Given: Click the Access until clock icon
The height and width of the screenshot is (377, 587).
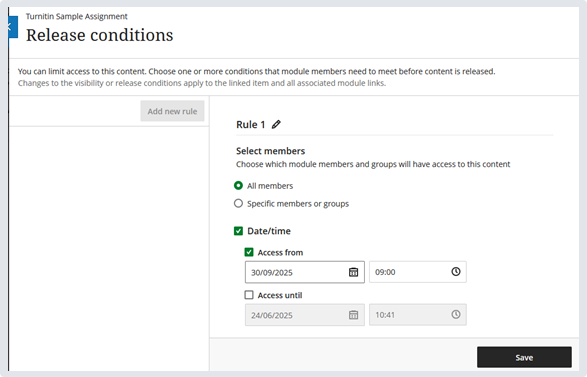Looking at the screenshot, I should coord(456,314).
